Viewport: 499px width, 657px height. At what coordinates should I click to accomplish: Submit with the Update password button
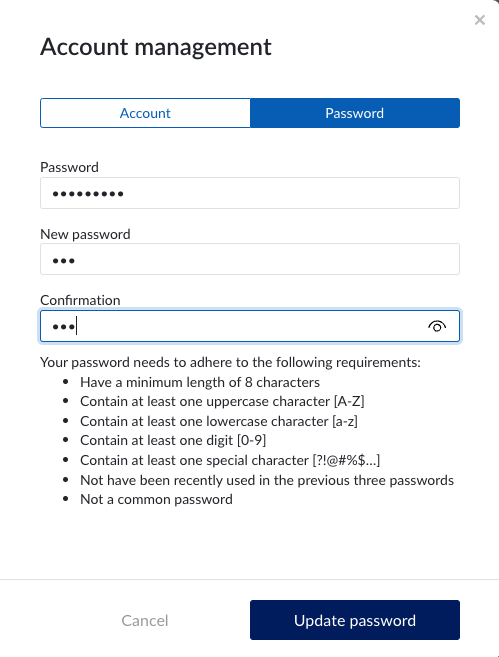pos(355,620)
